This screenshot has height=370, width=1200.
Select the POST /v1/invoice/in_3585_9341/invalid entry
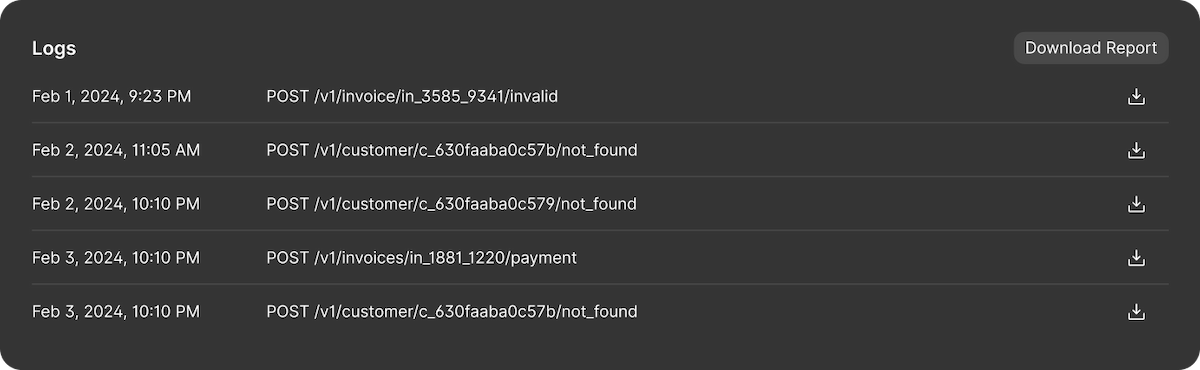(412, 97)
